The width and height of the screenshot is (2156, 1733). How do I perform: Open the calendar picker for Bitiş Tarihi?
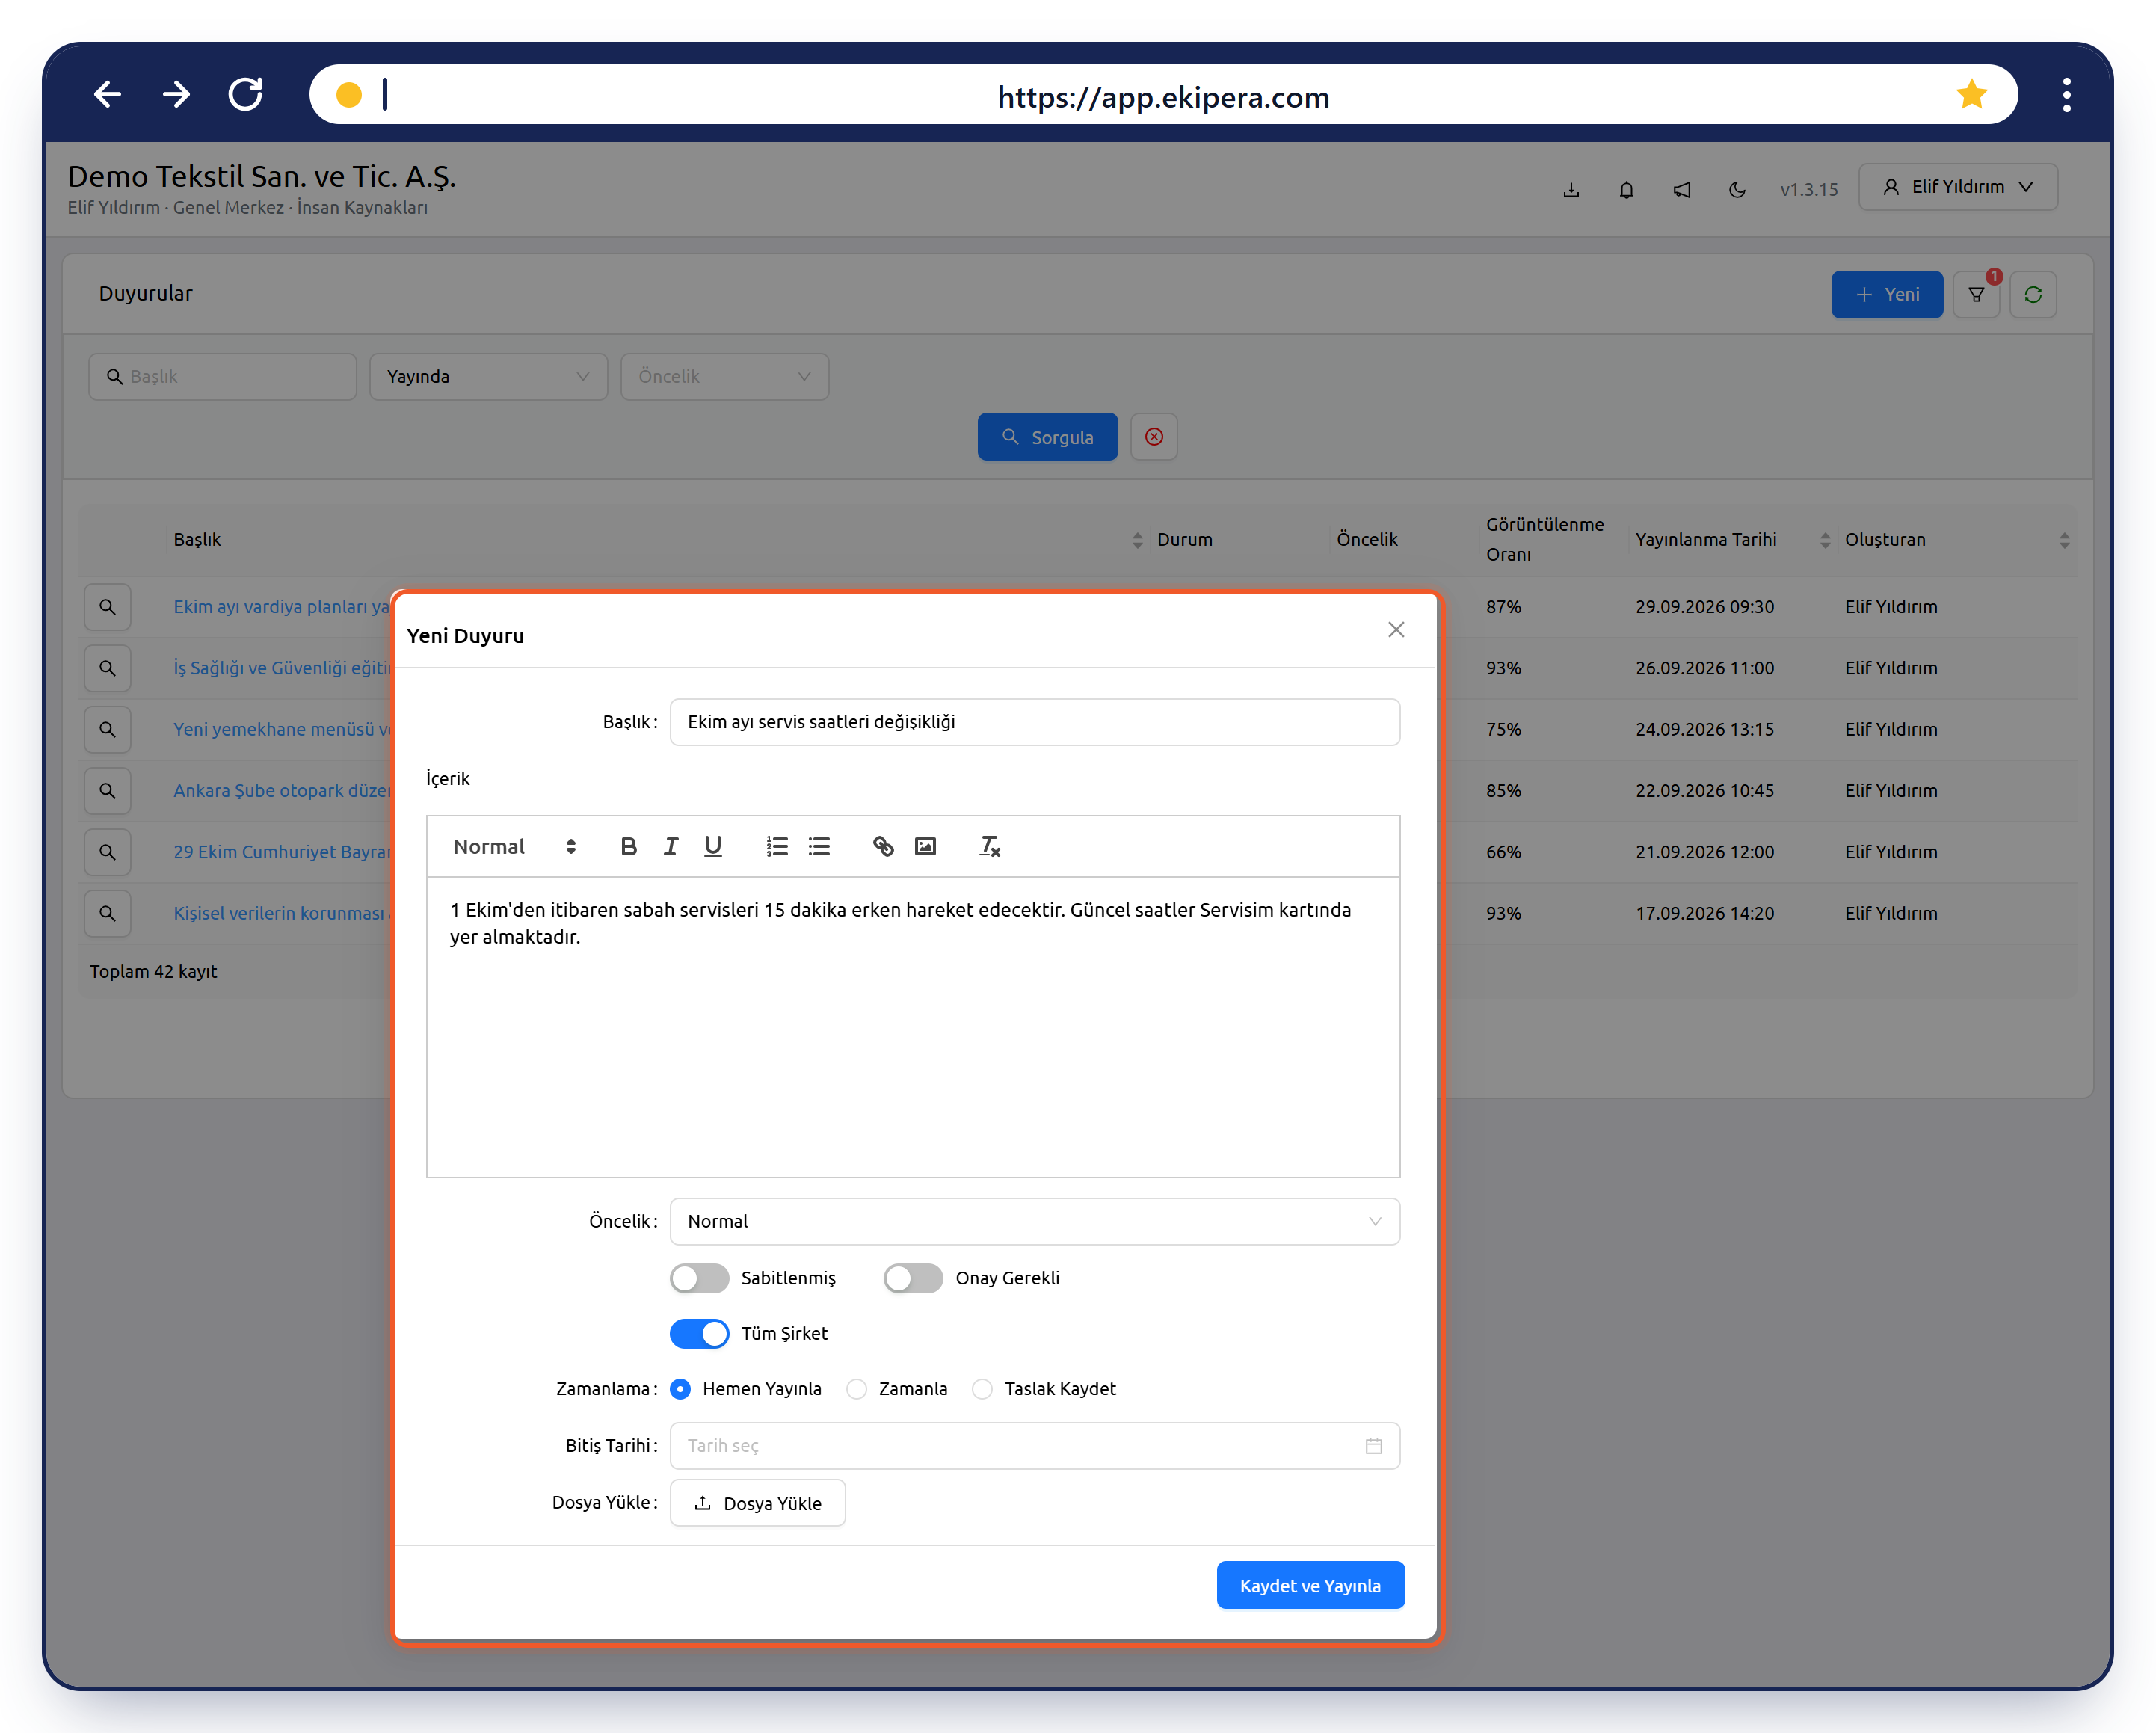click(1374, 1445)
